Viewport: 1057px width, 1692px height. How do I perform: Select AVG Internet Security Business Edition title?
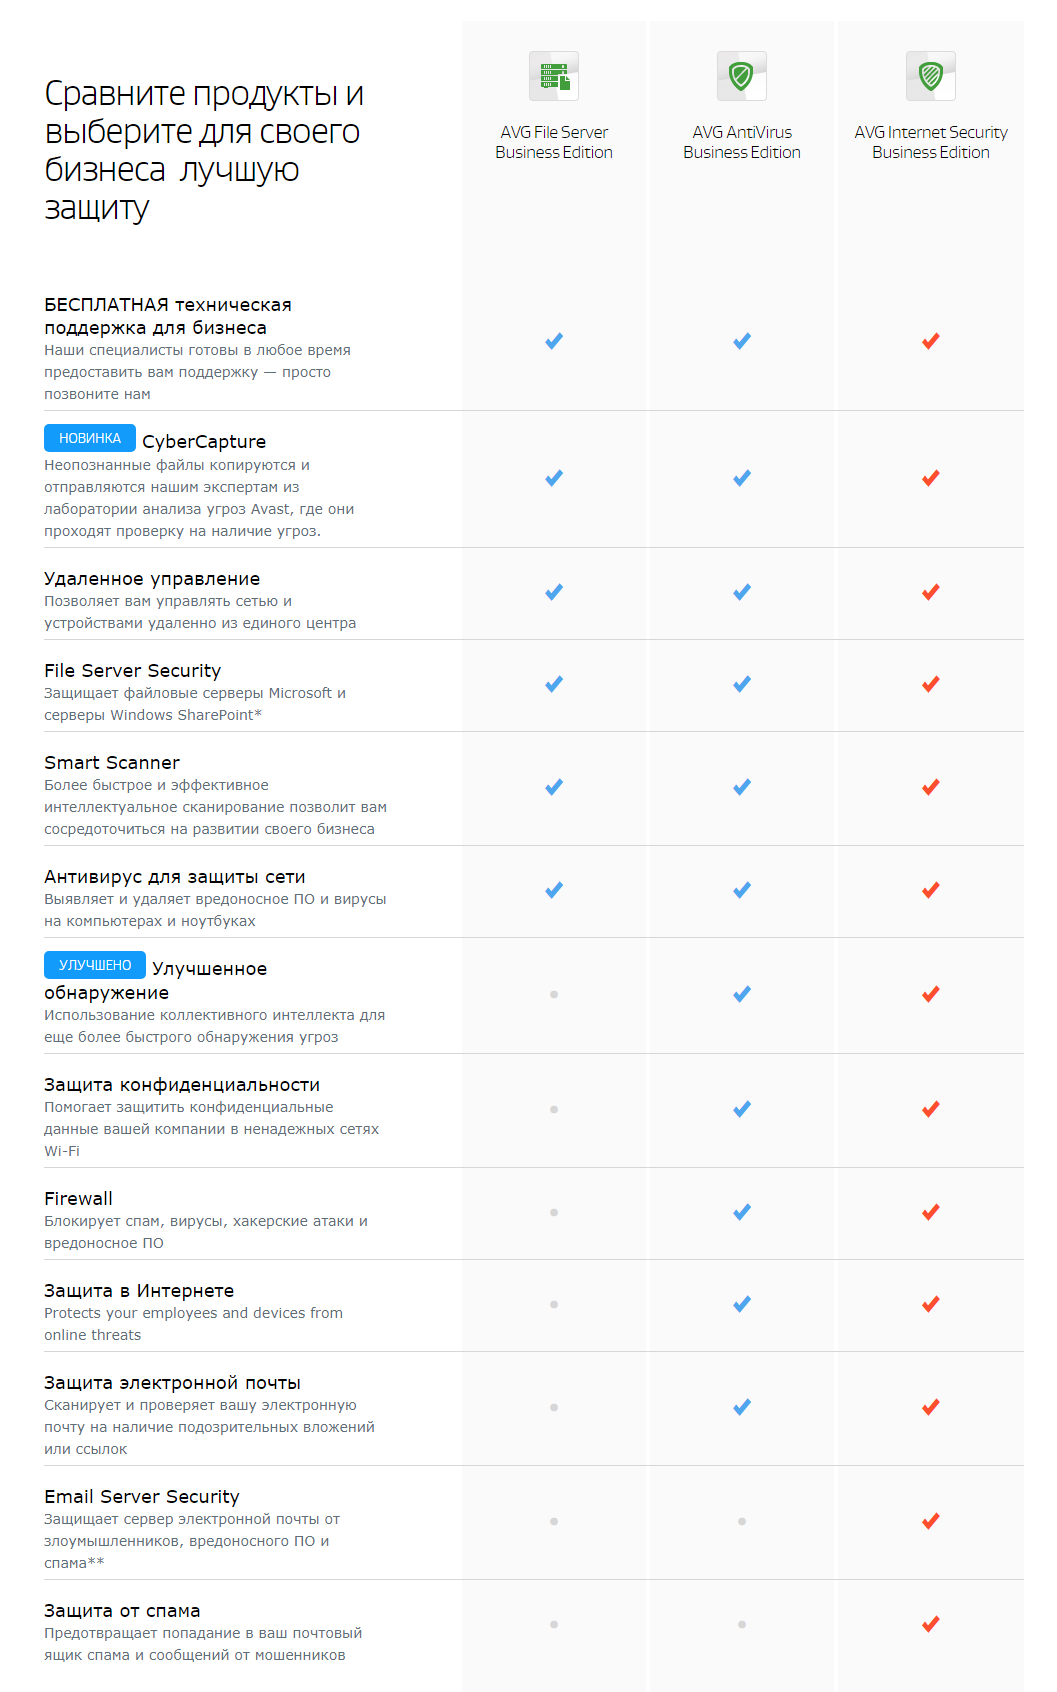(x=930, y=142)
